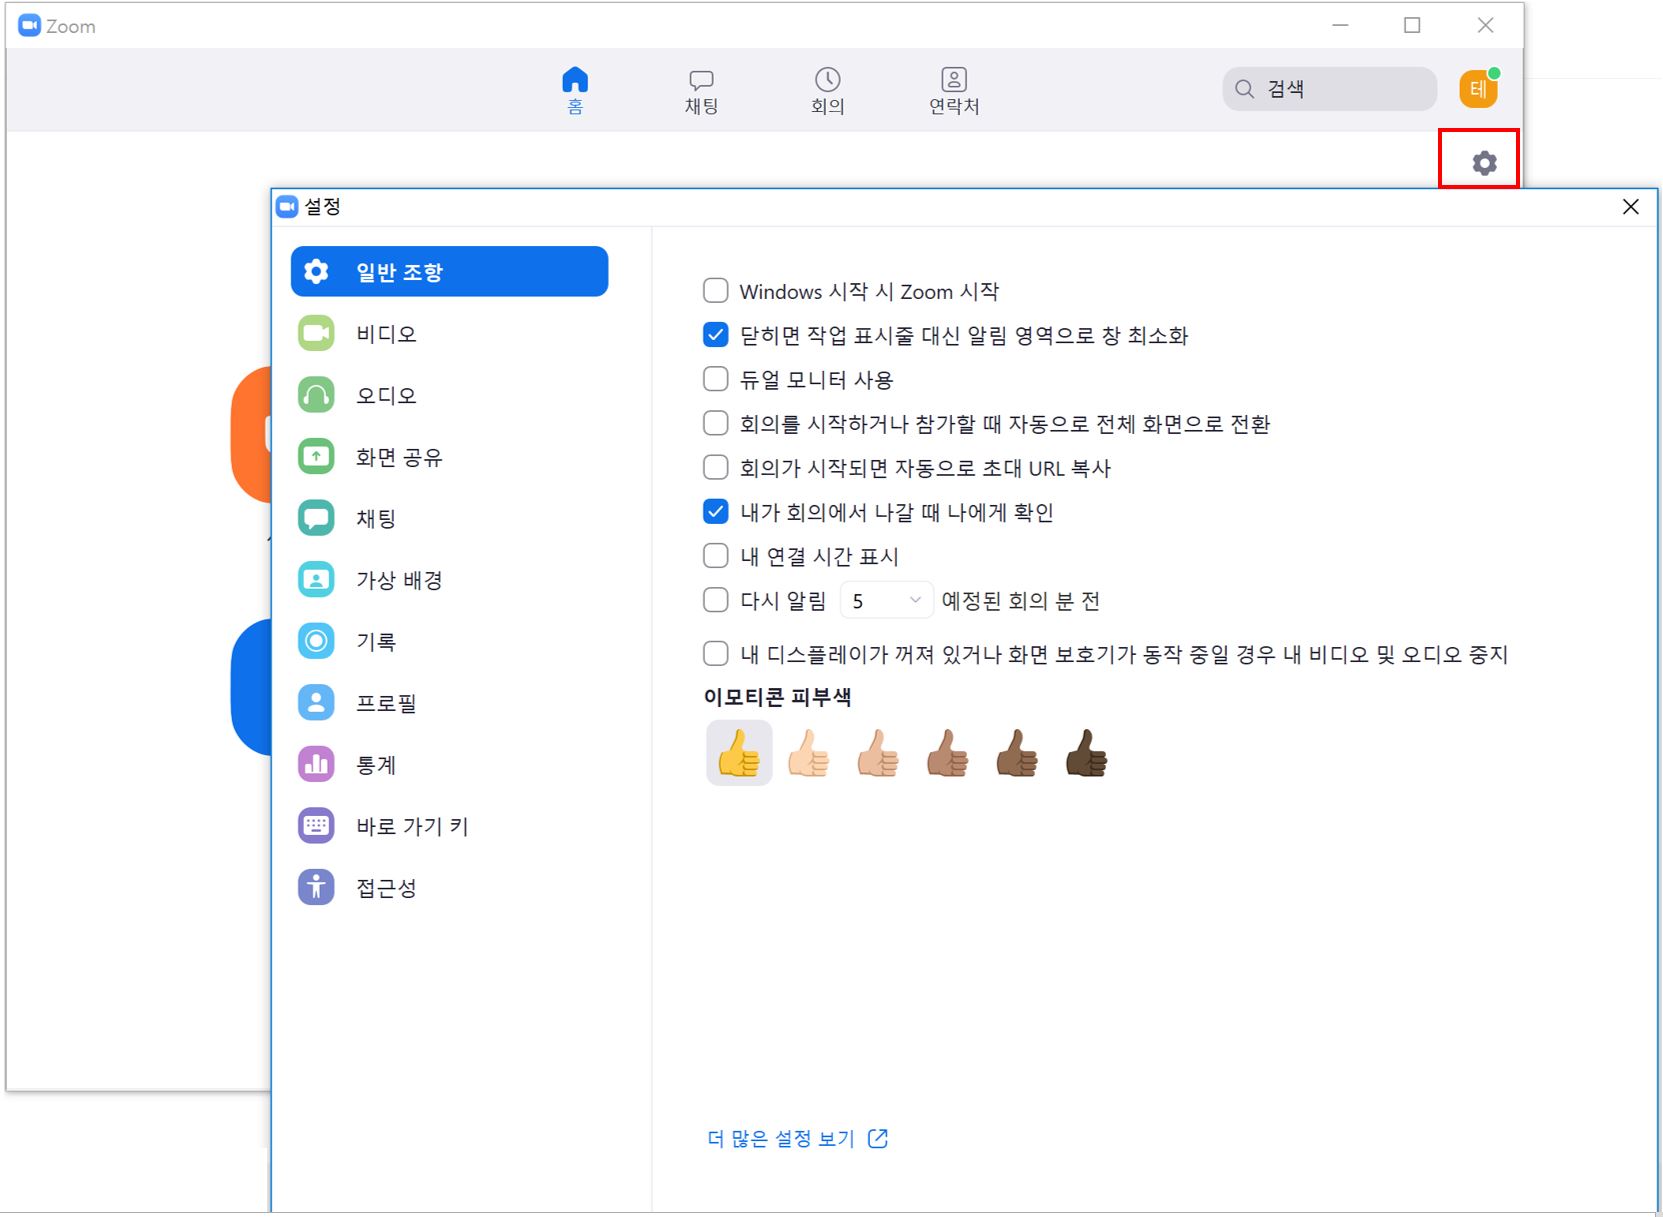Click the 화면 공유 share-screen icon

[x=316, y=457]
